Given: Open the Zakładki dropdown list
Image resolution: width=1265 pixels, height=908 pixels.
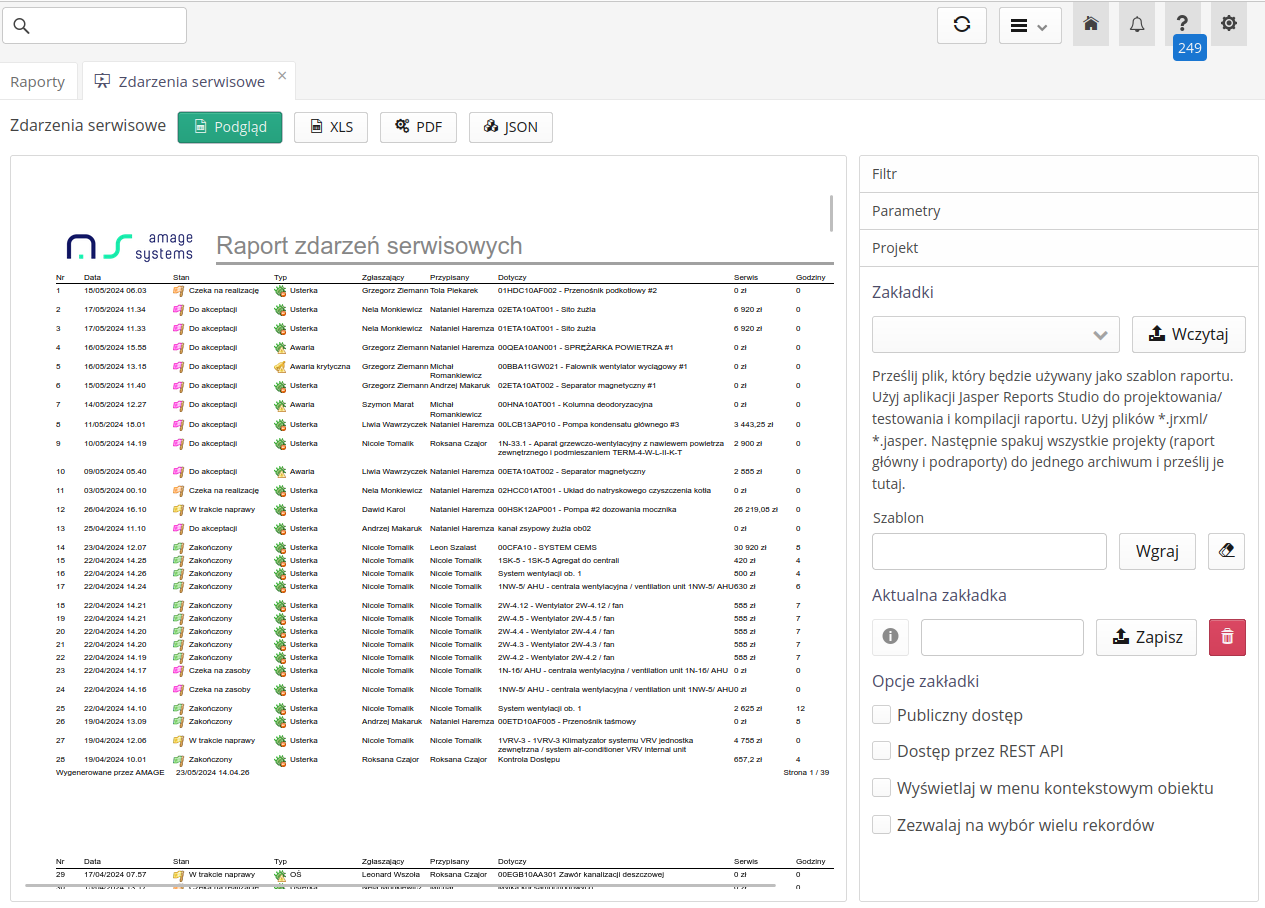Looking at the screenshot, I should click(995, 335).
